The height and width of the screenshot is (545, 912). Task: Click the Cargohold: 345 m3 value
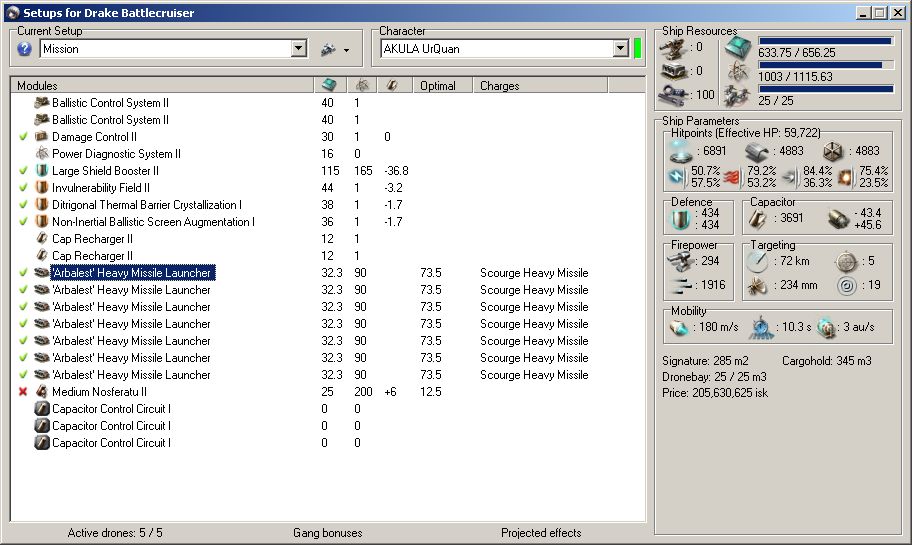pyautogui.click(x=826, y=361)
